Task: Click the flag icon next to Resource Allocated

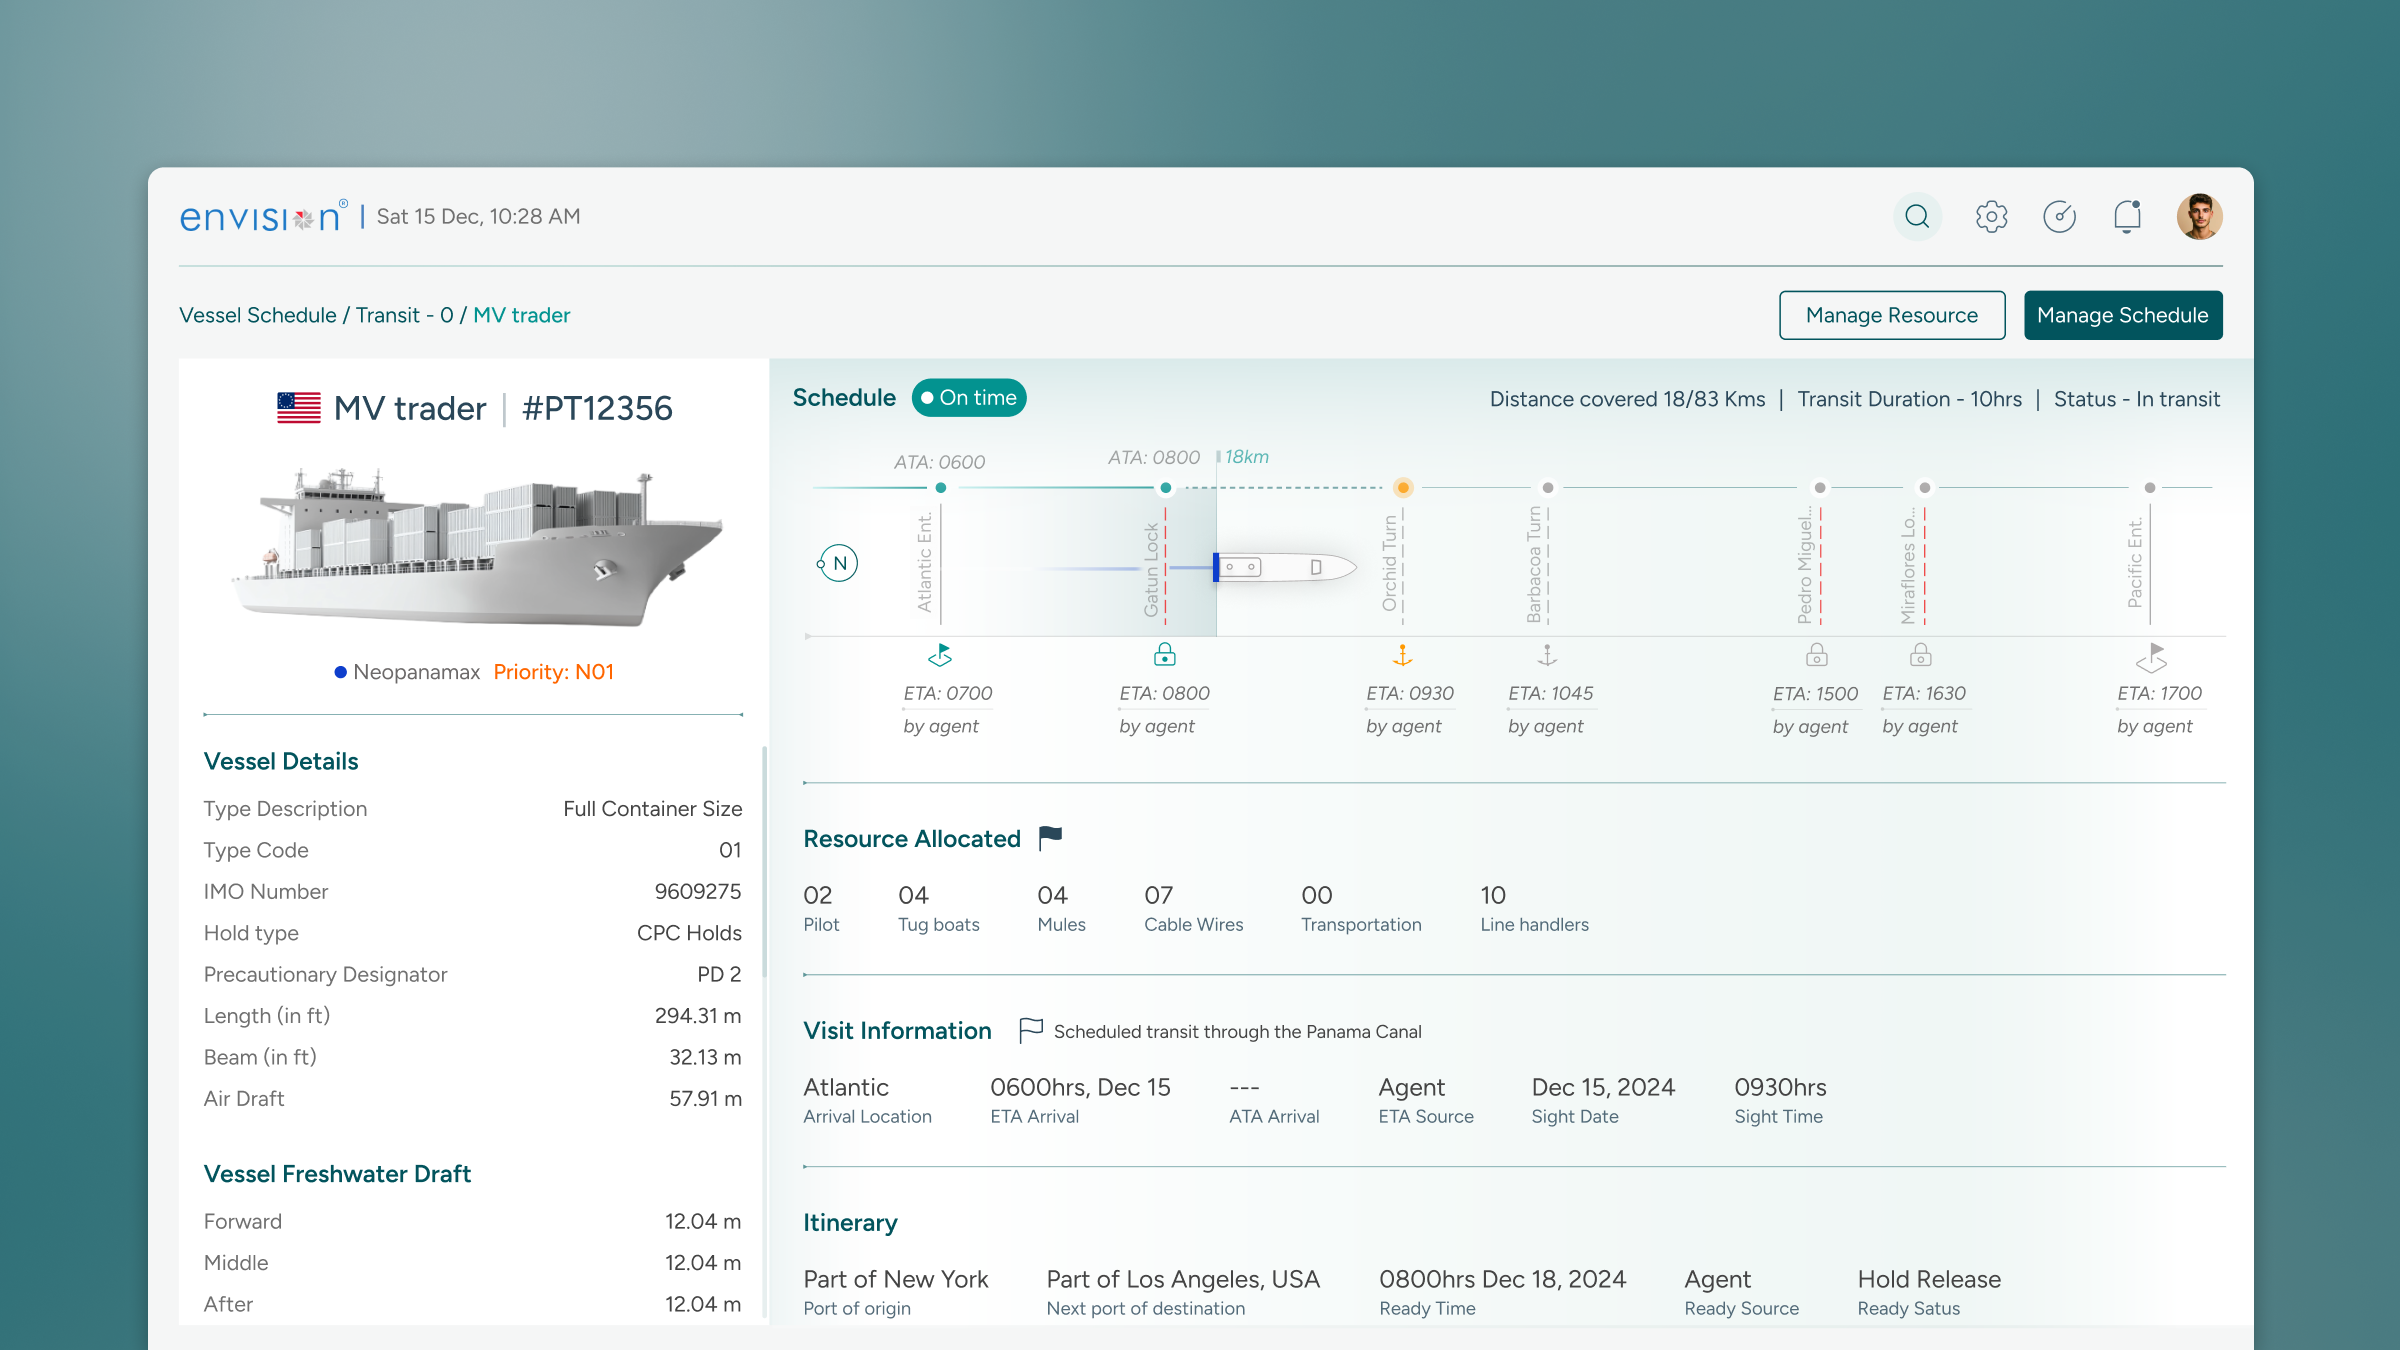Action: click(x=1050, y=838)
